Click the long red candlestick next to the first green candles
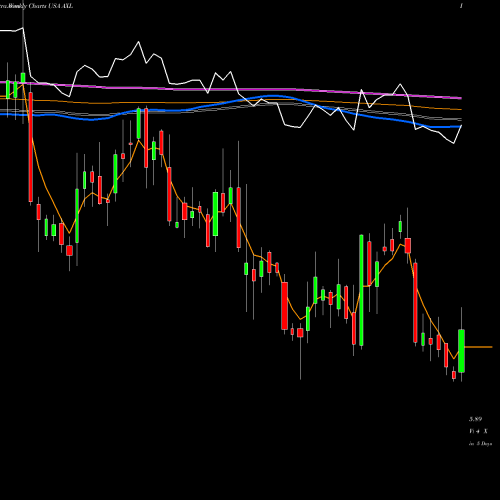 click(x=31, y=147)
